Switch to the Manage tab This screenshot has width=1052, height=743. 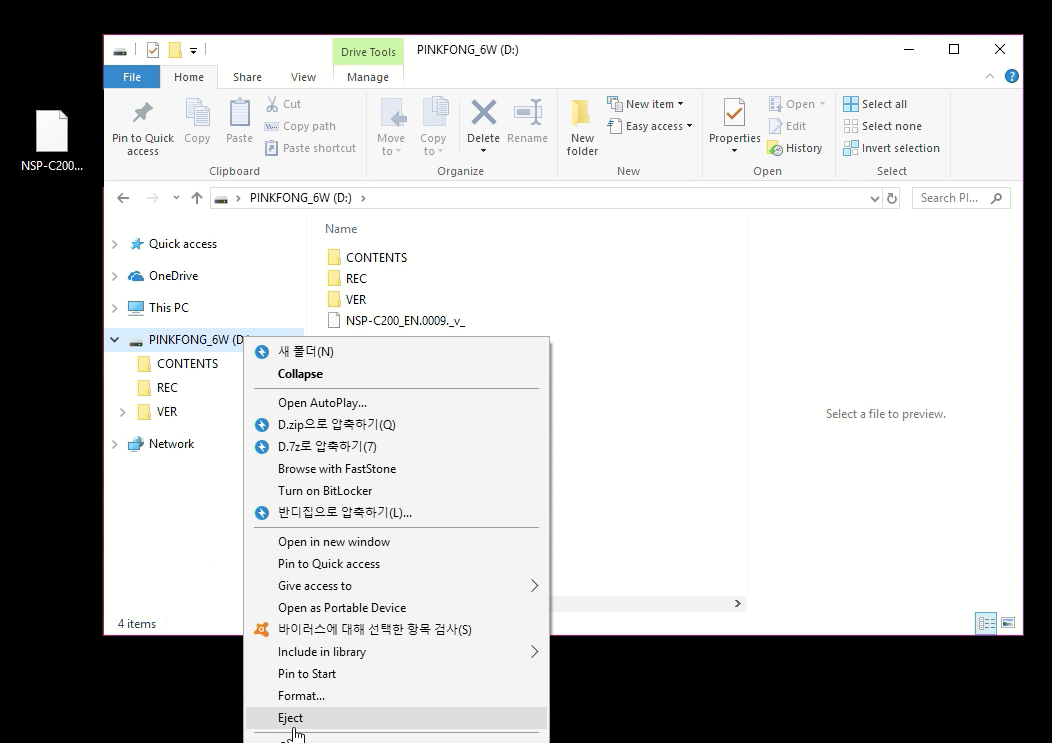[x=368, y=77]
